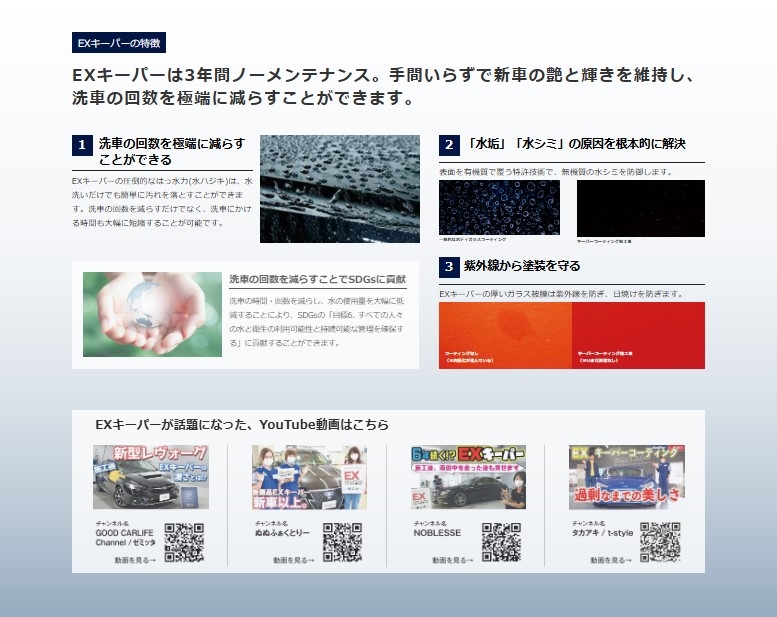
Task: Click the number 1 feature badge
Action: pyautogui.click(x=83, y=145)
